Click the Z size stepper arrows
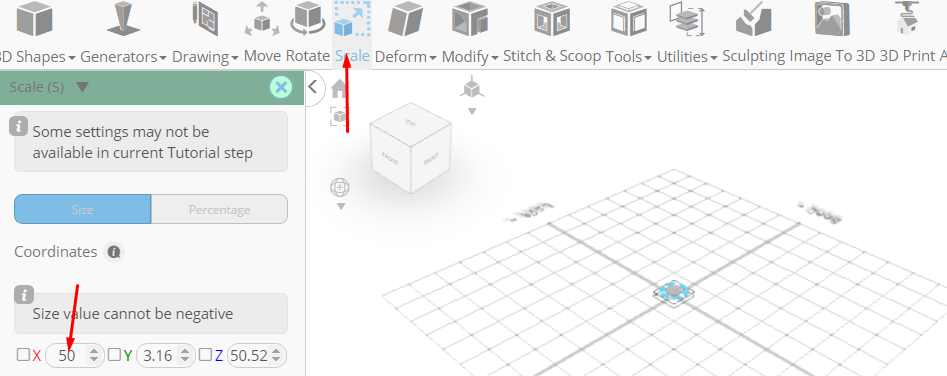 tap(275, 355)
